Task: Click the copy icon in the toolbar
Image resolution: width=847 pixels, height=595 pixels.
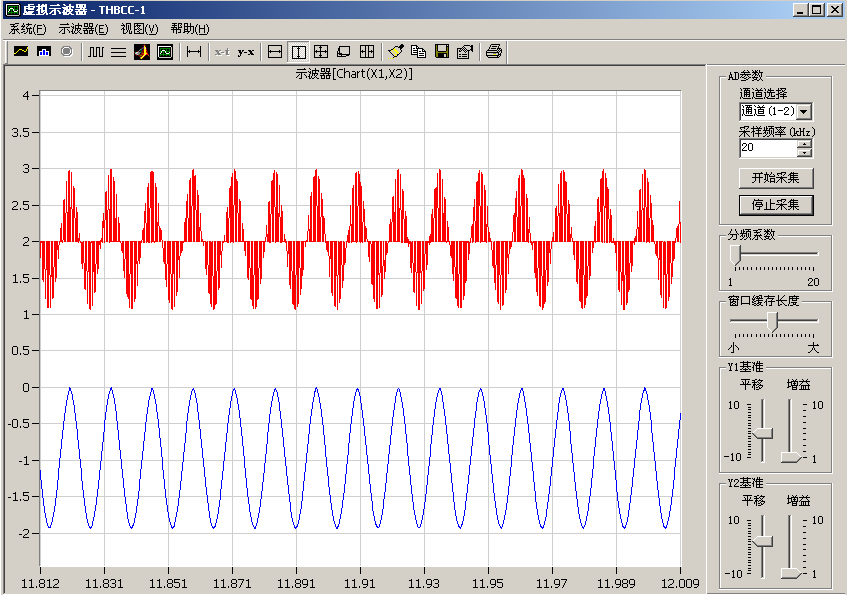Action: [418, 51]
